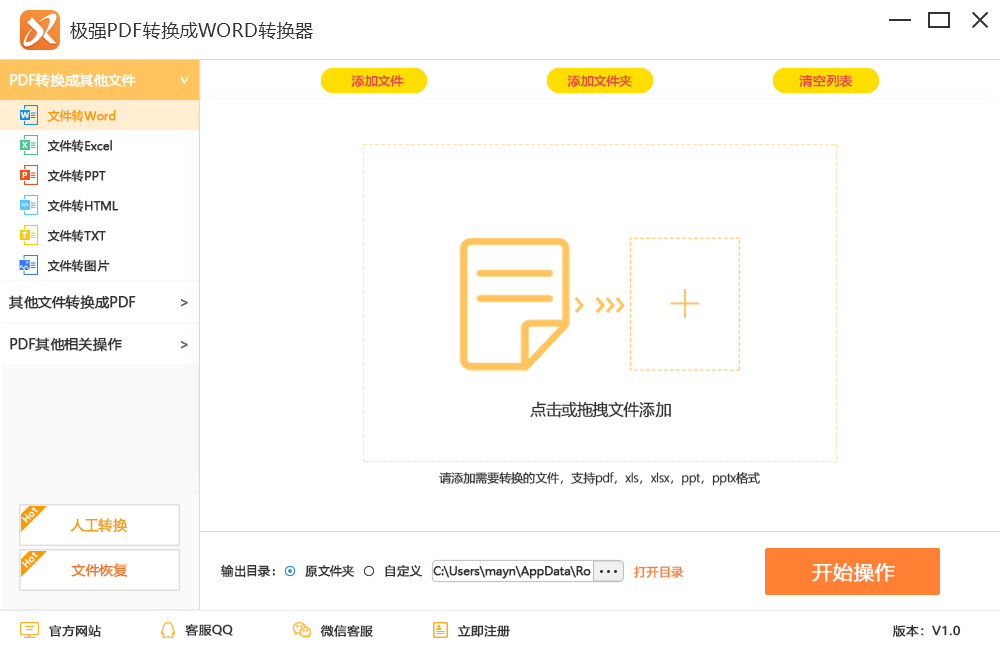Viewport: 1000px width, 650px height.
Task: Open 微信客服 customer service
Action: [x=334, y=630]
